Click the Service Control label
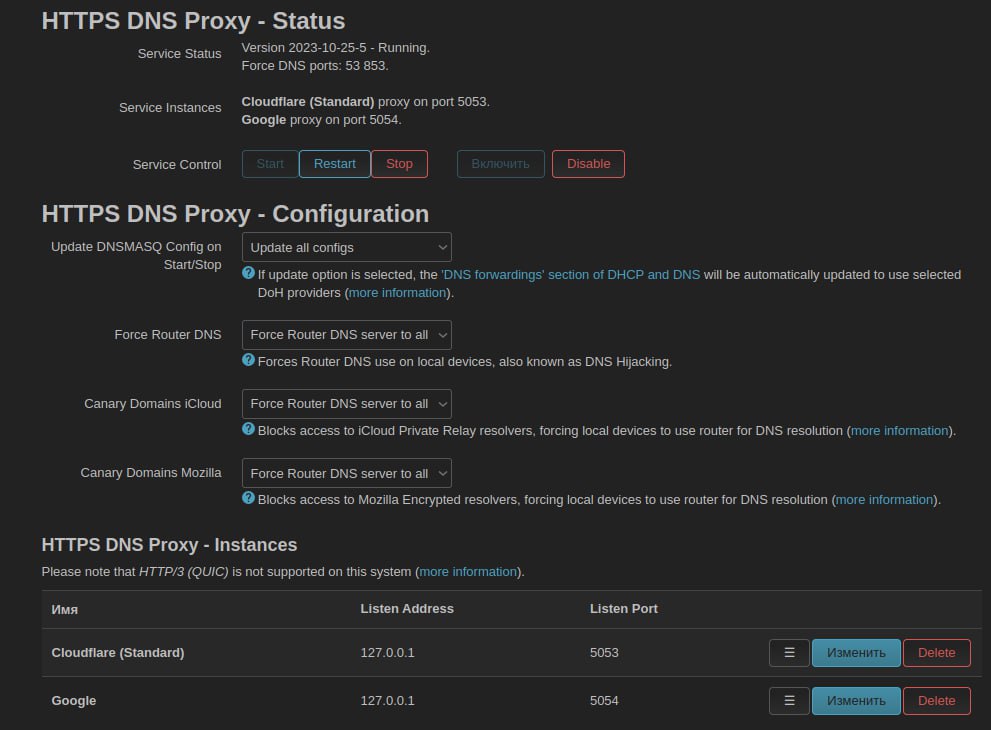The image size is (991, 730). (x=177, y=165)
